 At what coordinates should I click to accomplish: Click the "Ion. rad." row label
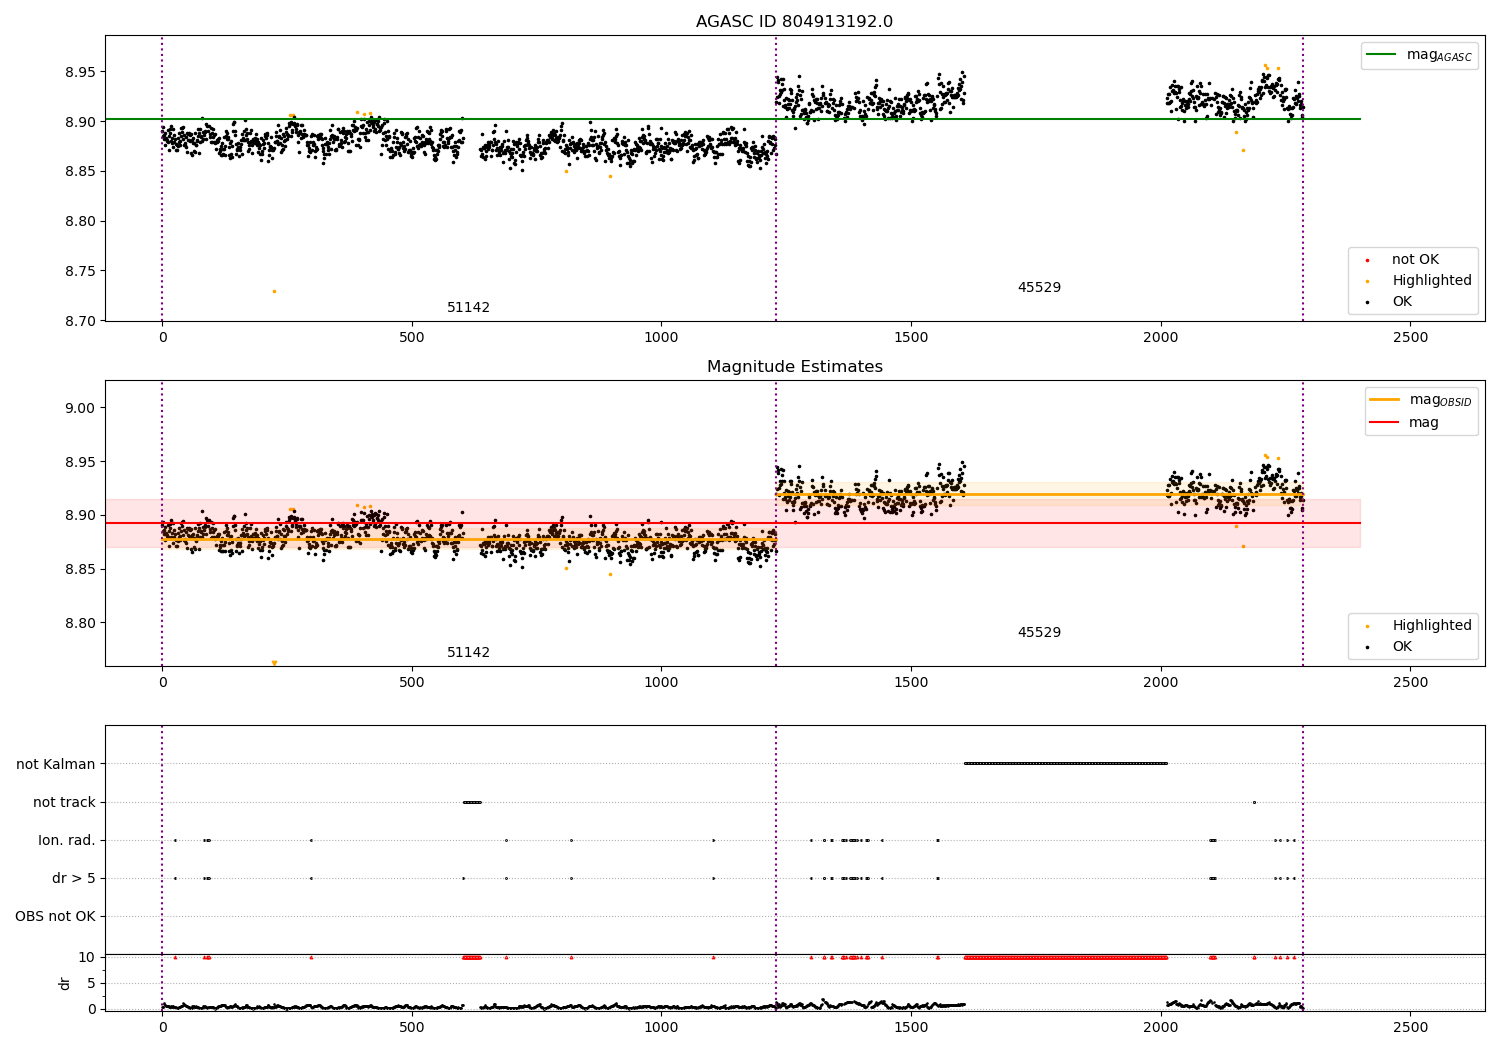pos(67,841)
